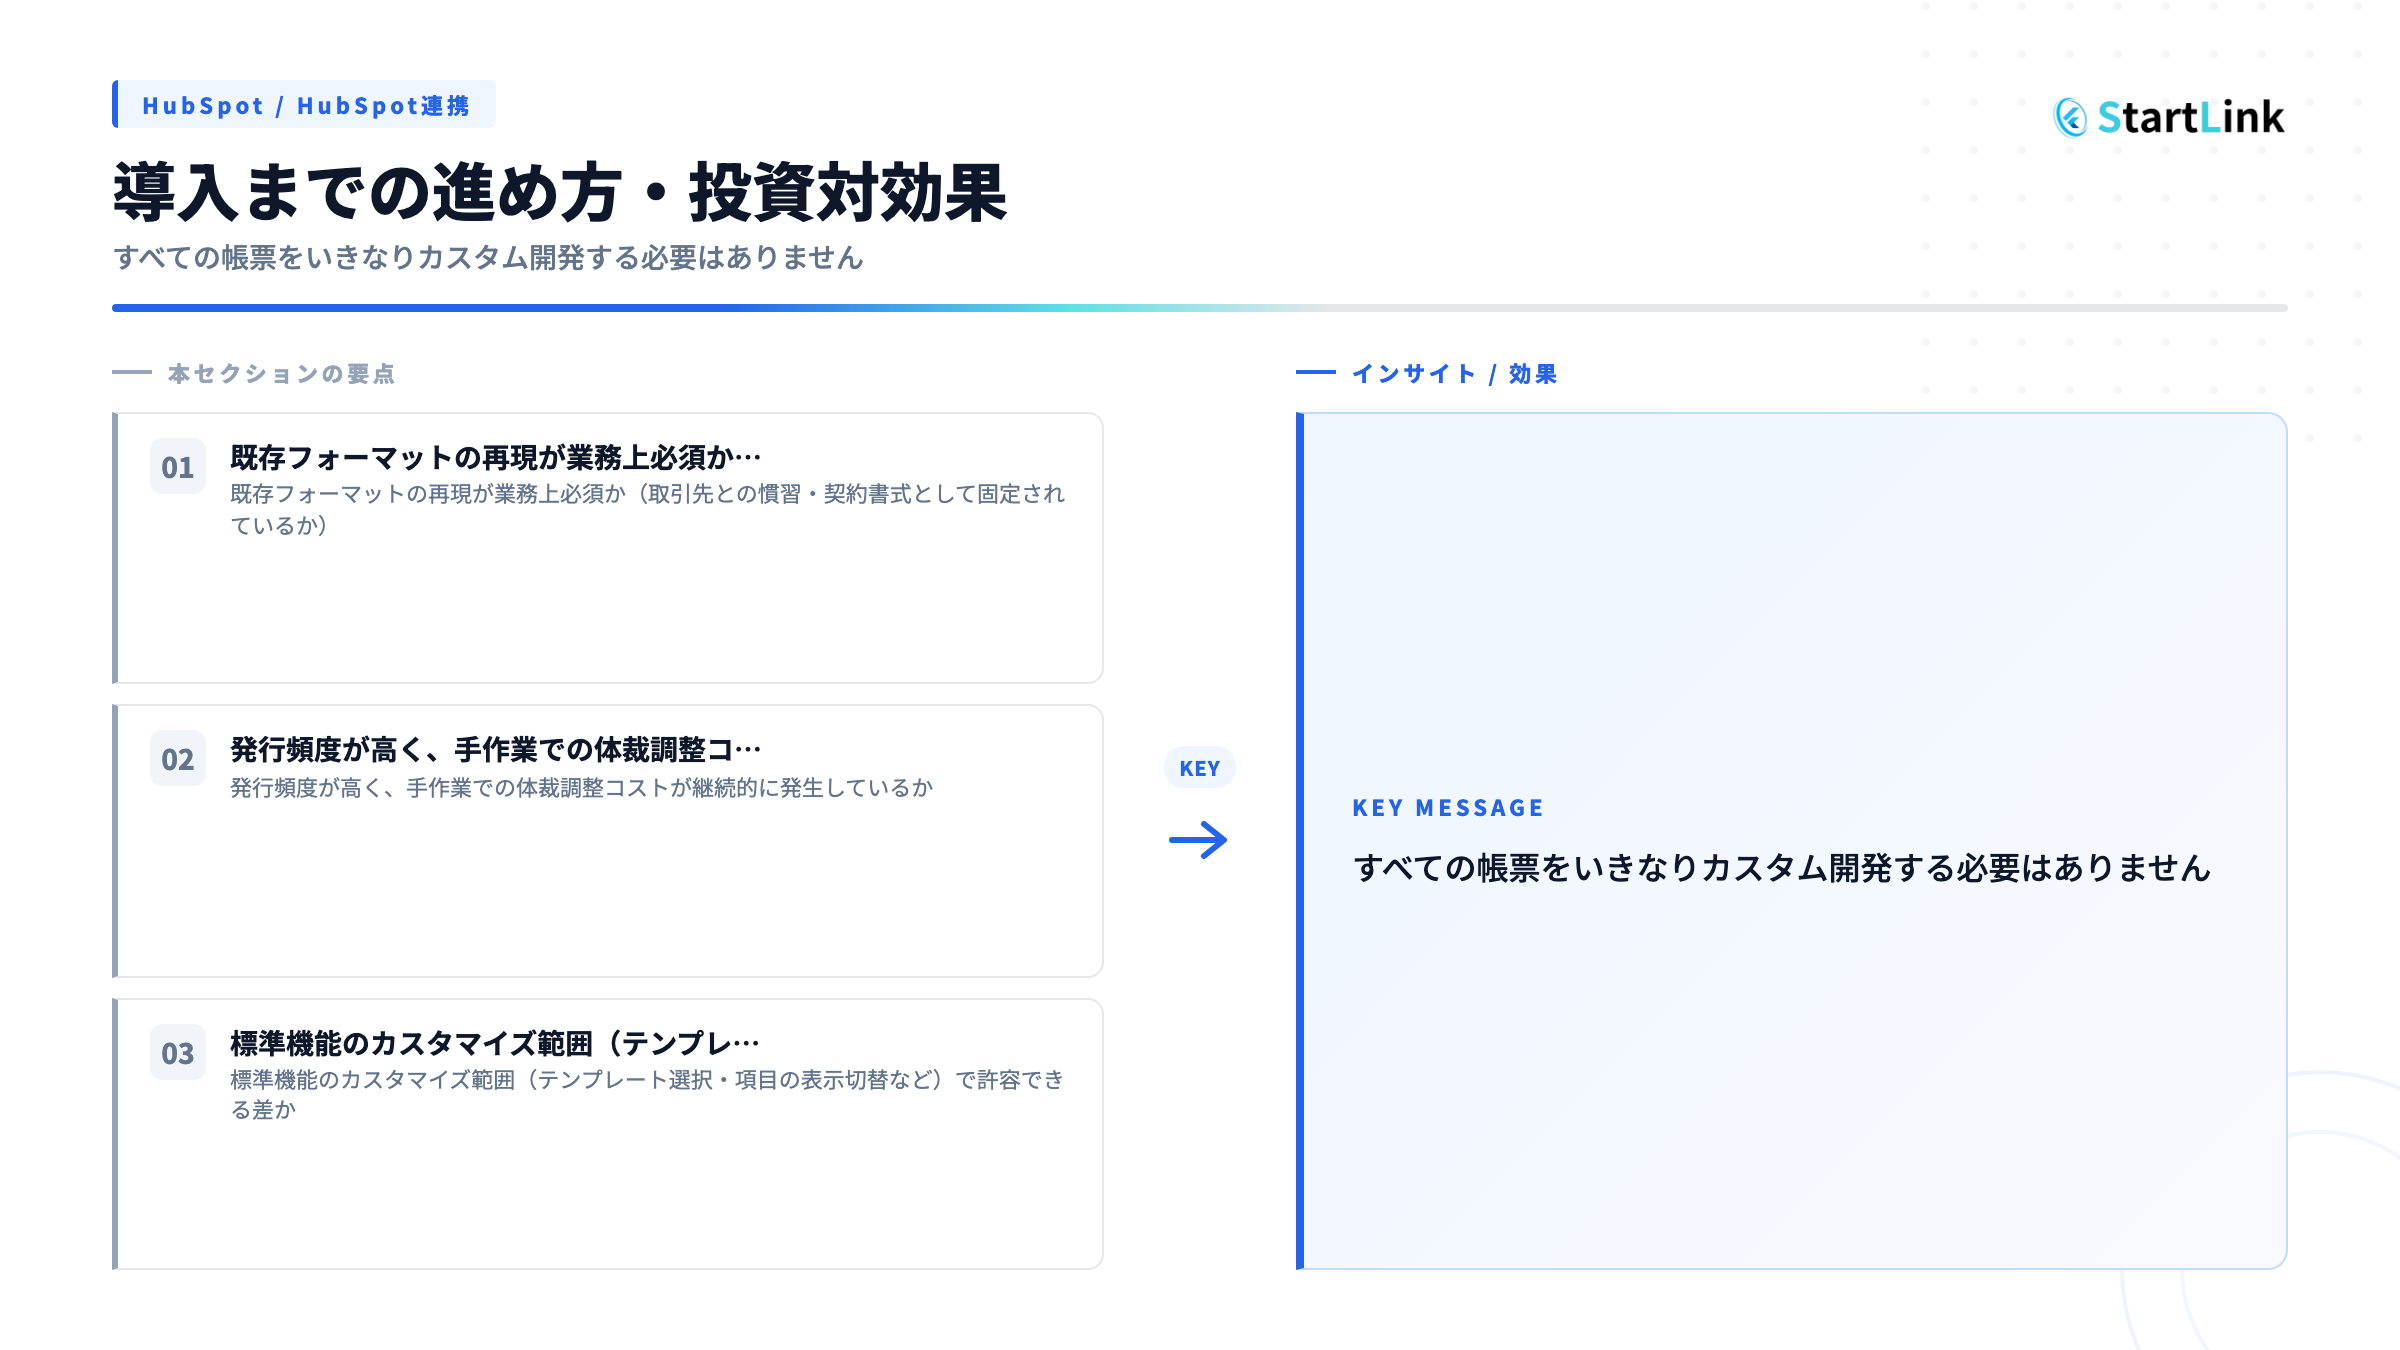Click the インサイト / 効果 section label
The image size is (2400, 1350).
pos(1454,374)
